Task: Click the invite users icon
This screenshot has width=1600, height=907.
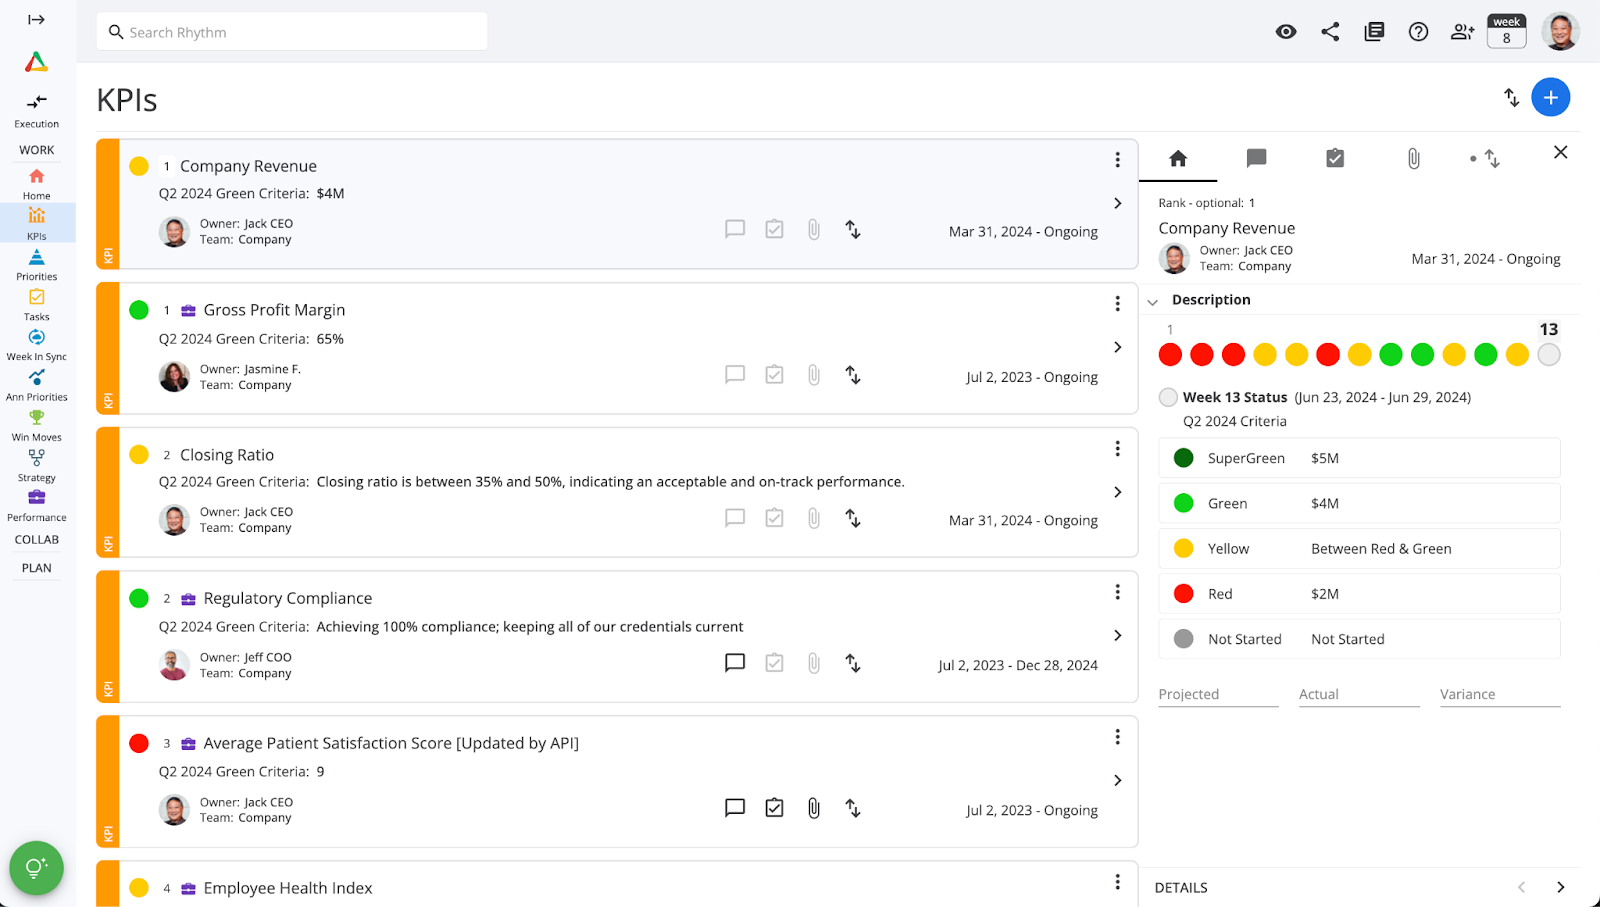Action: pyautogui.click(x=1462, y=32)
